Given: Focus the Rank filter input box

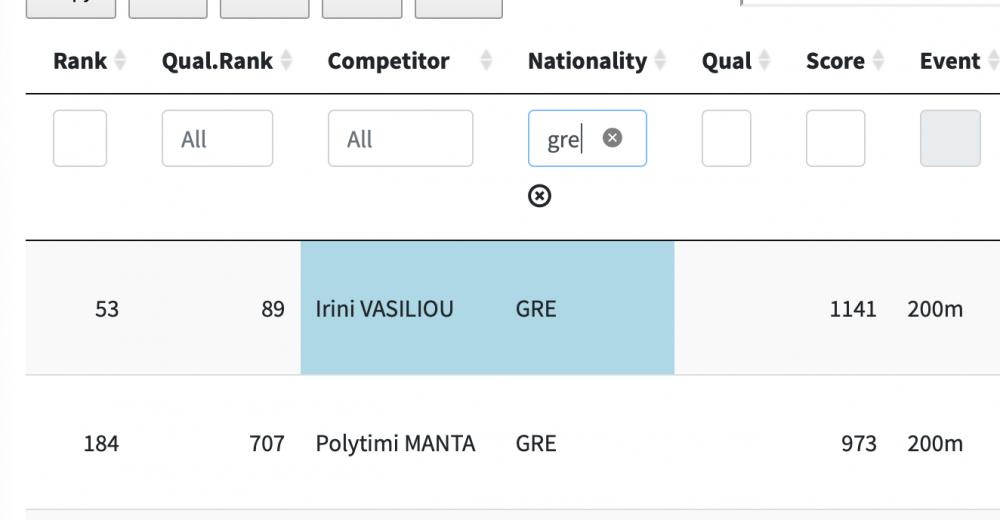Looking at the screenshot, I should (x=80, y=139).
